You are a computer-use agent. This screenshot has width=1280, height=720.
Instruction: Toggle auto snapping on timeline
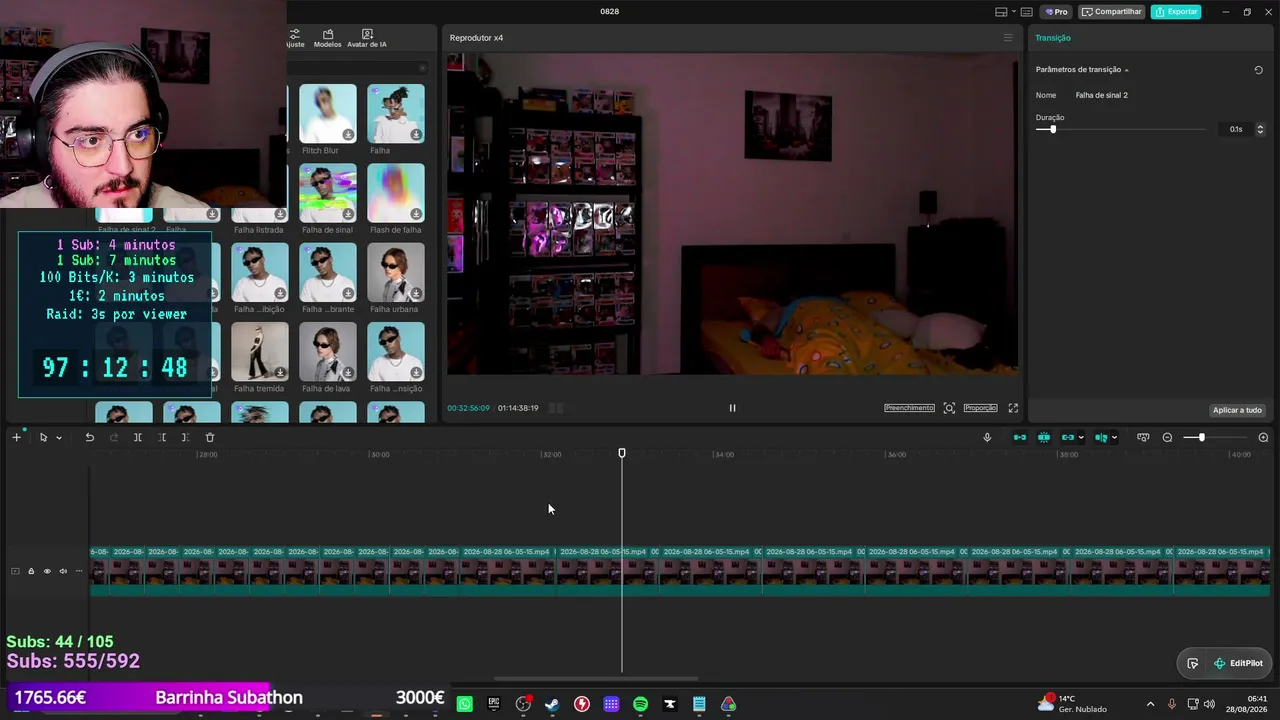[1044, 437]
